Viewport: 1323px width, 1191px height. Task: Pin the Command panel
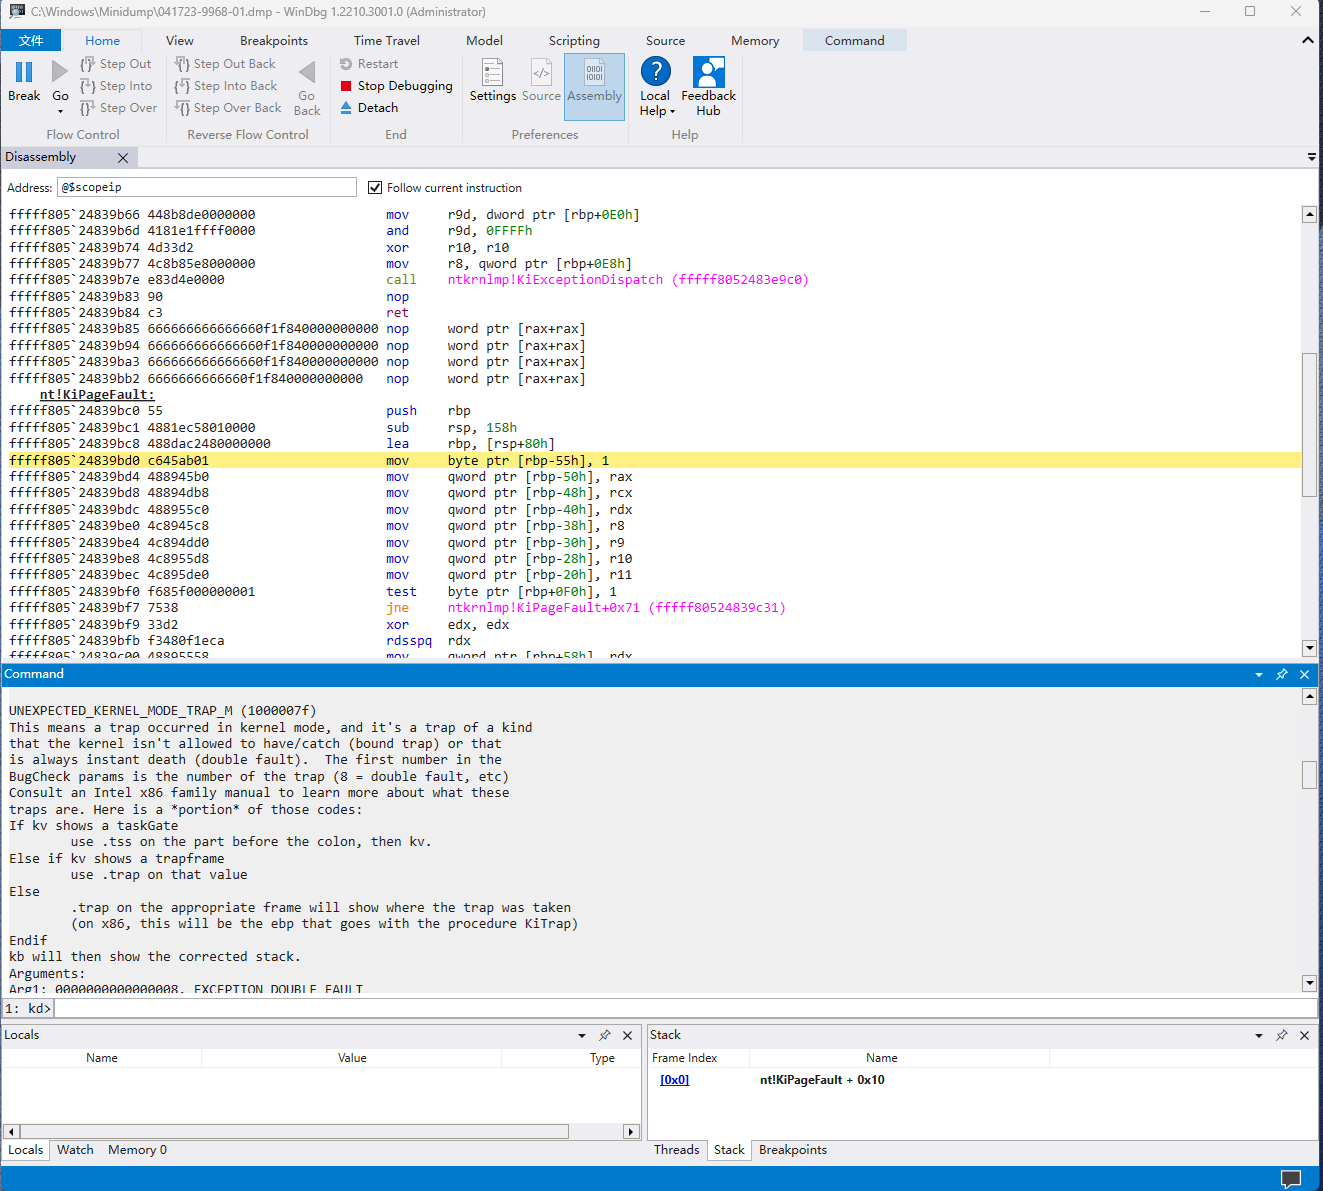click(1282, 674)
